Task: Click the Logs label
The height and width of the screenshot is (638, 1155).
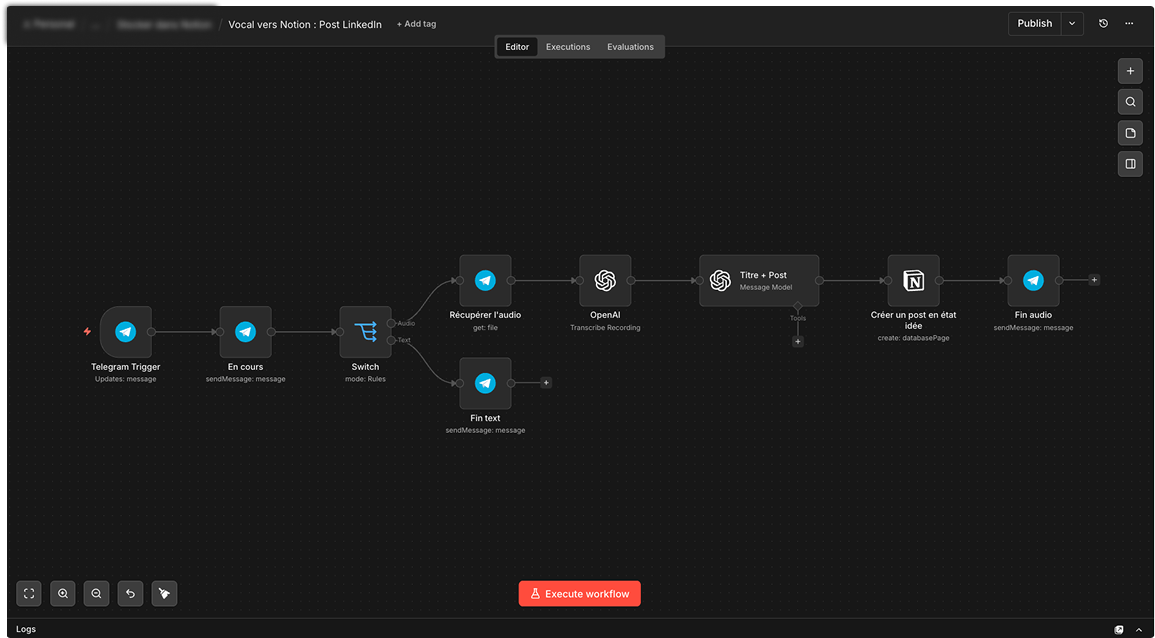Action: 26,629
